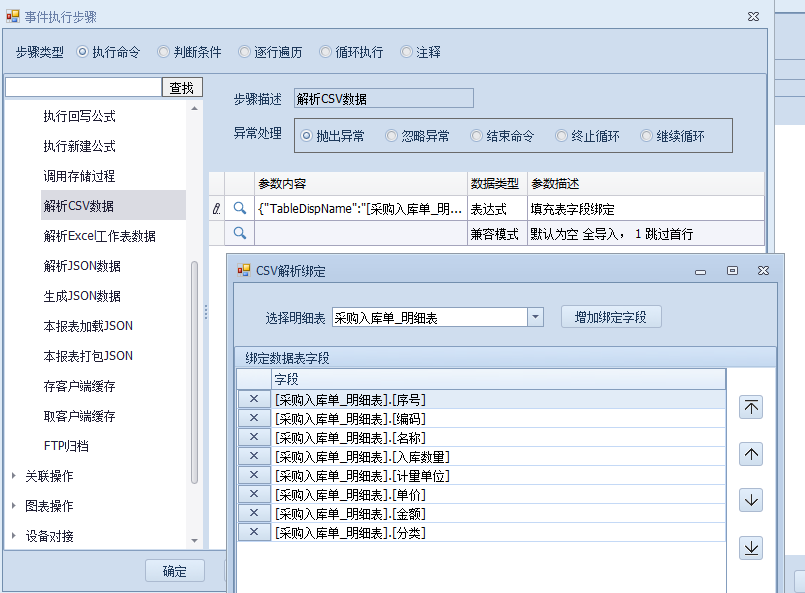The height and width of the screenshot is (593, 805).
Task: Move selected field up one row
Action: [751, 453]
